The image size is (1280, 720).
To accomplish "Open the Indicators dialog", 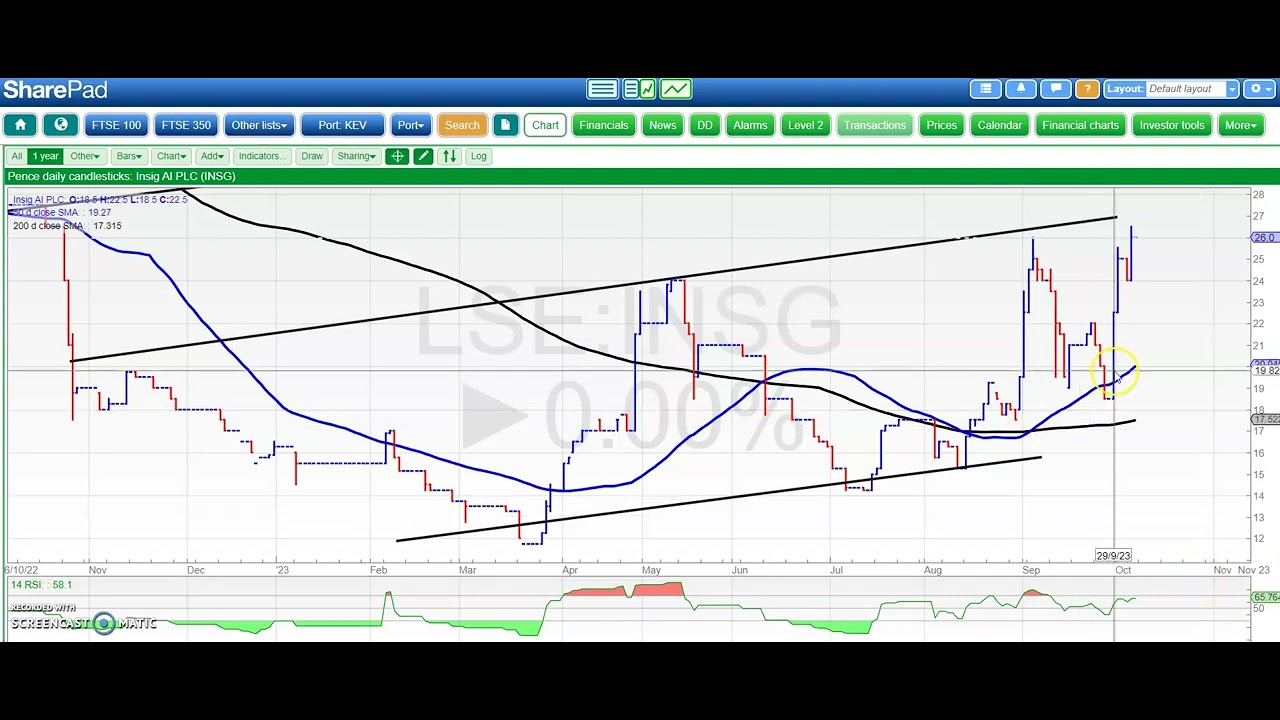I will tap(262, 156).
